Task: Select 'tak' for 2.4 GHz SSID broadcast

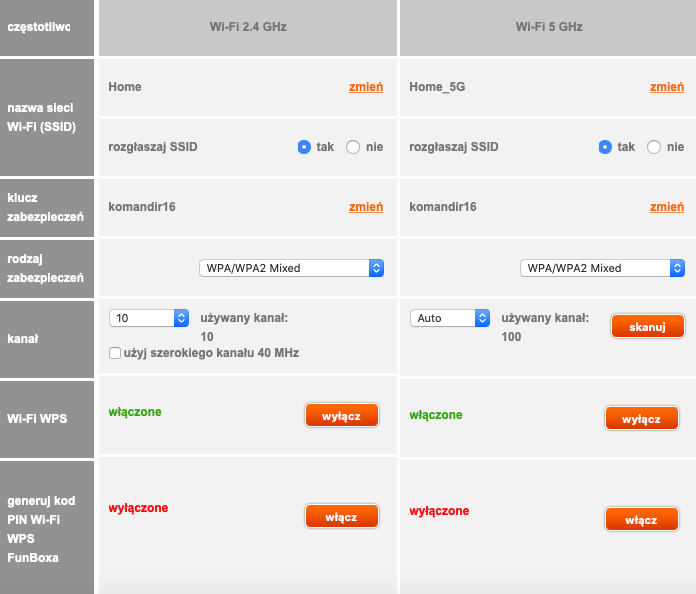Action: click(x=304, y=147)
